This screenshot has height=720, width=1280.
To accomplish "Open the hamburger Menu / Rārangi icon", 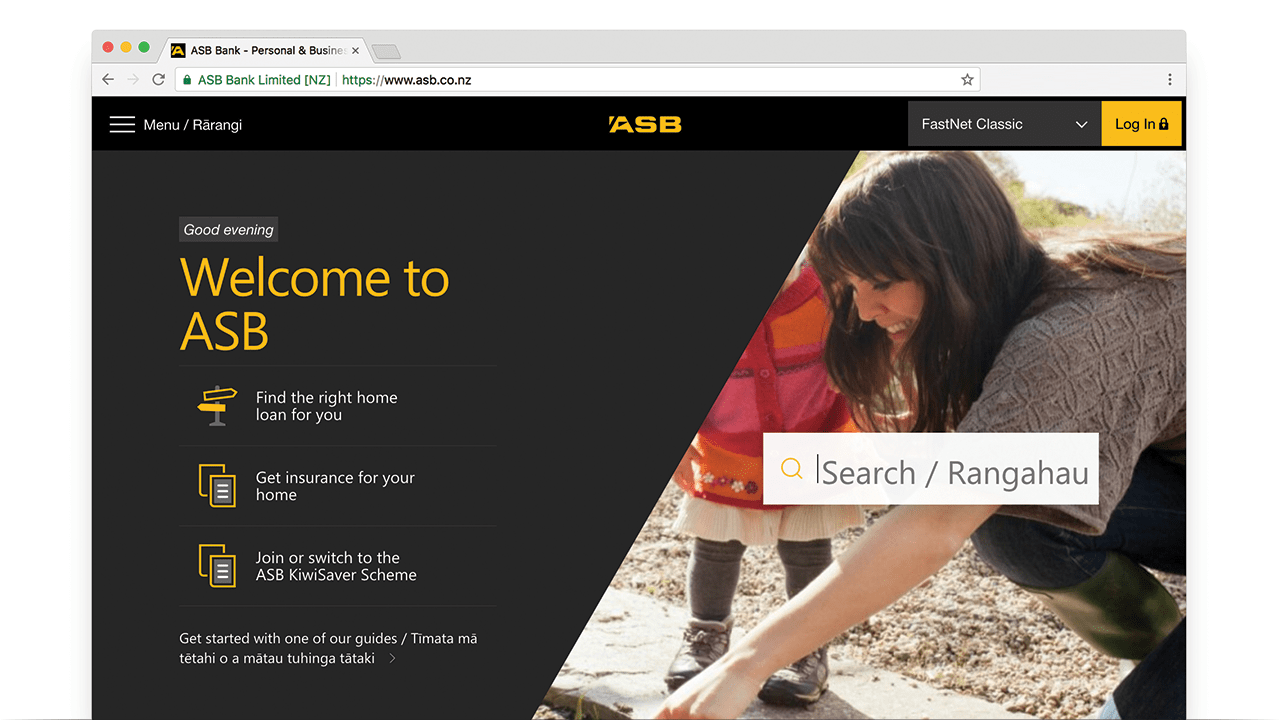I will point(122,124).
